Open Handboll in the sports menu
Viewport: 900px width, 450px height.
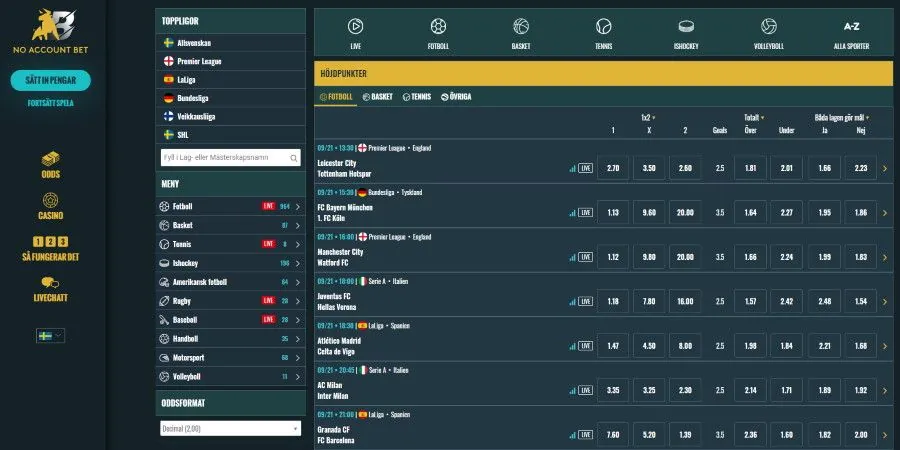pos(230,339)
